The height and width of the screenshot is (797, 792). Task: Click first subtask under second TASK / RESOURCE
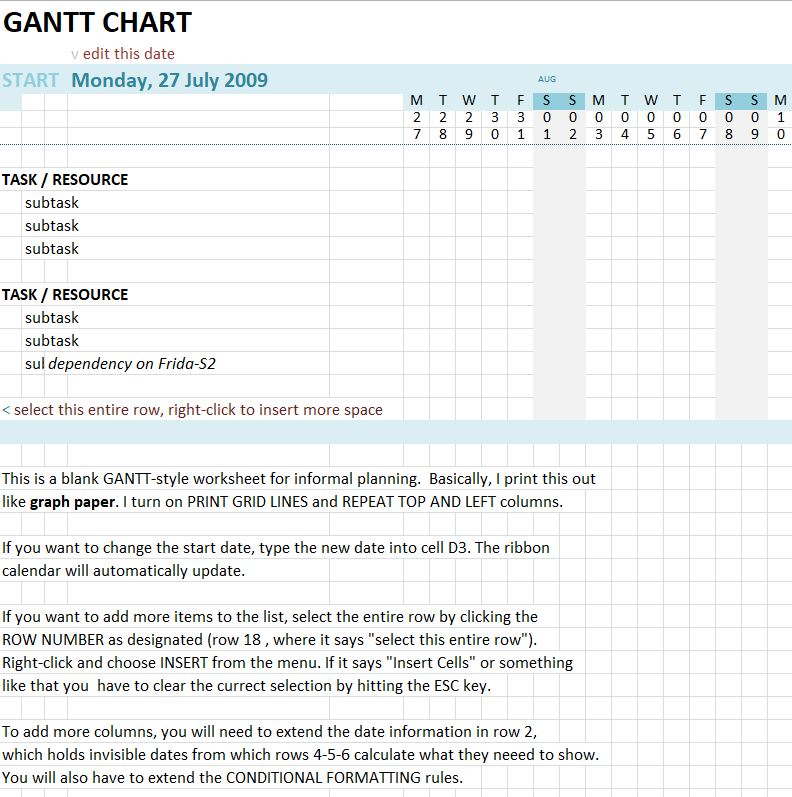click(x=52, y=318)
